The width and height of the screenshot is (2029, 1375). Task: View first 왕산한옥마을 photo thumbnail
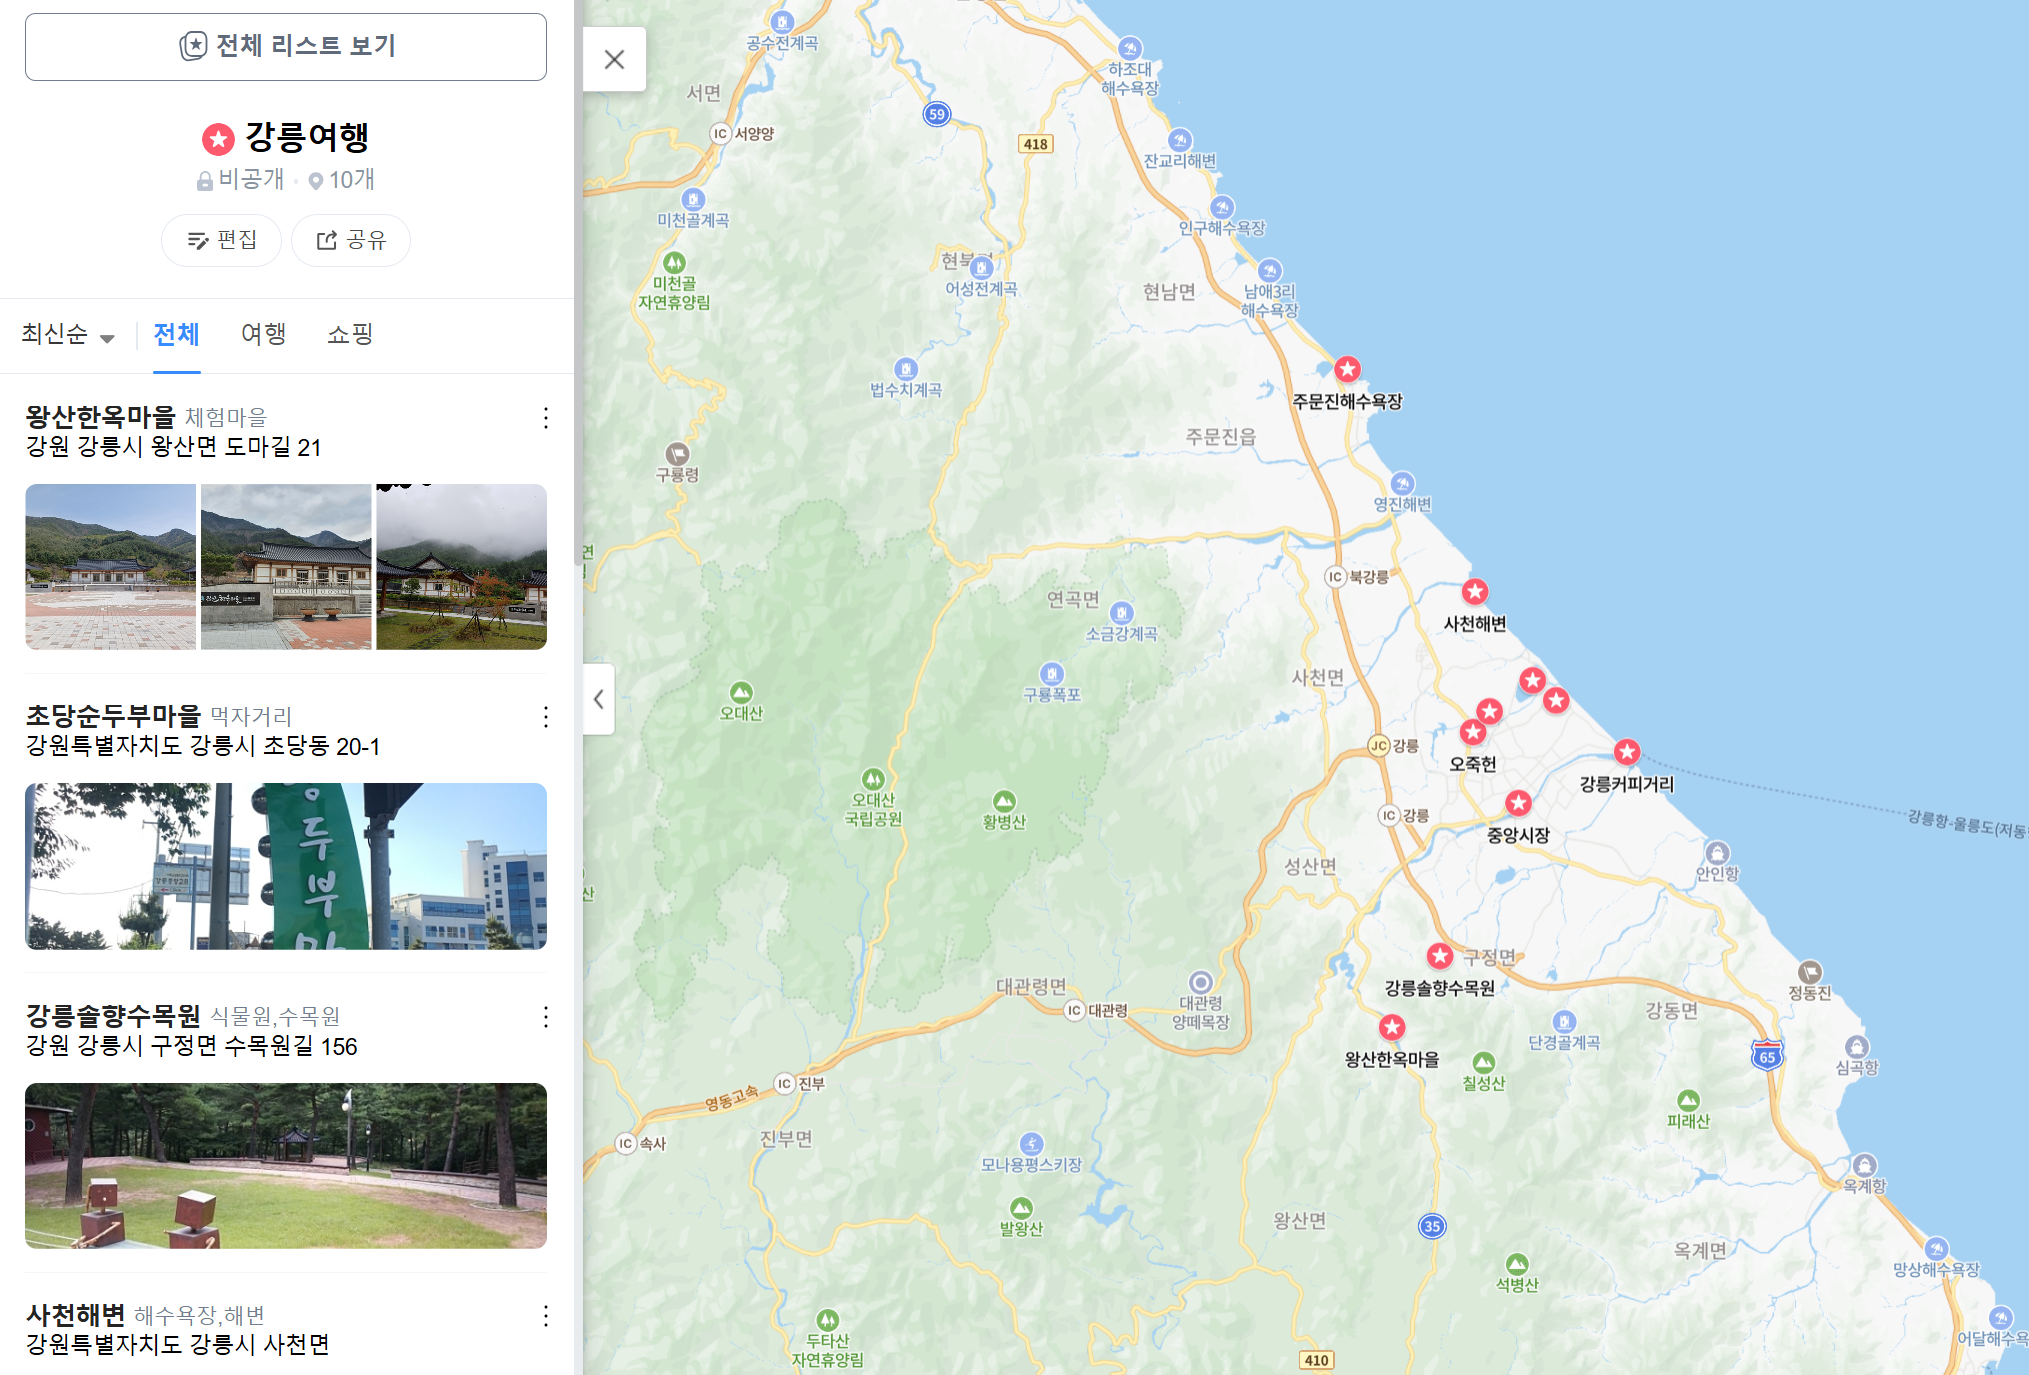point(110,567)
